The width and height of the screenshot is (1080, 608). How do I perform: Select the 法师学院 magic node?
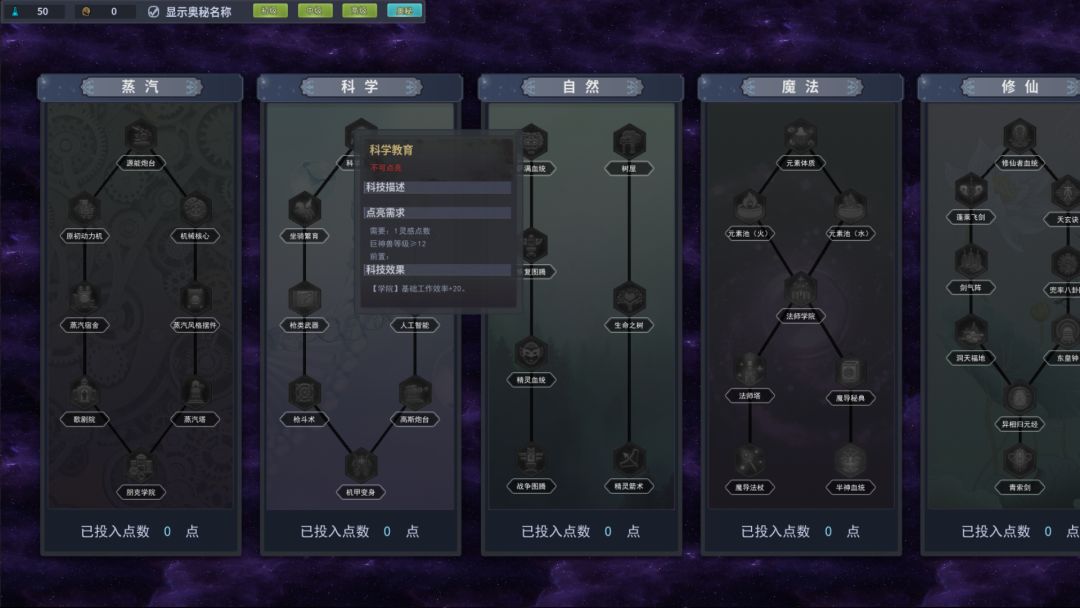coord(800,290)
